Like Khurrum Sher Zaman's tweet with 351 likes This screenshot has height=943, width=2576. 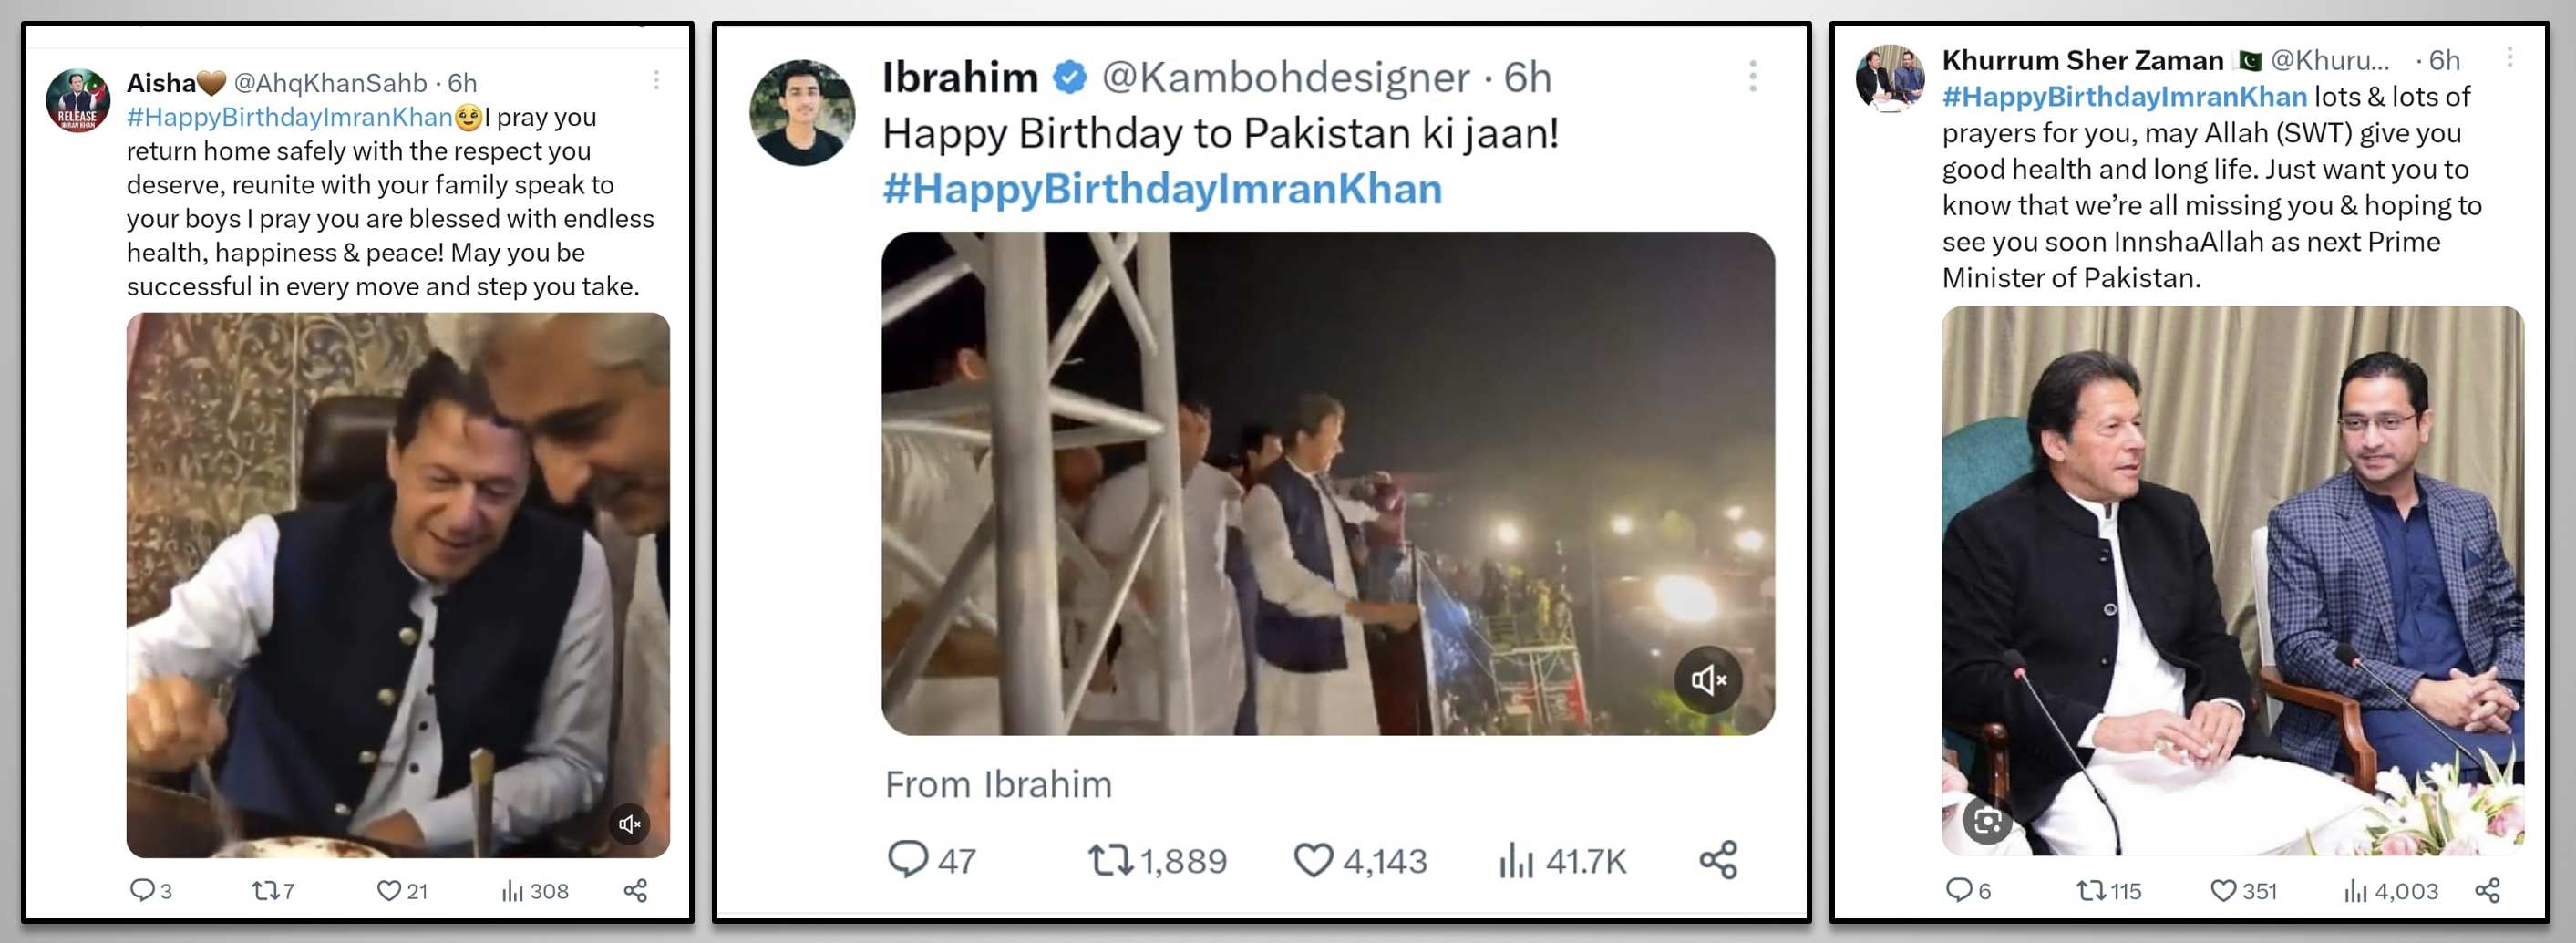point(2222,890)
